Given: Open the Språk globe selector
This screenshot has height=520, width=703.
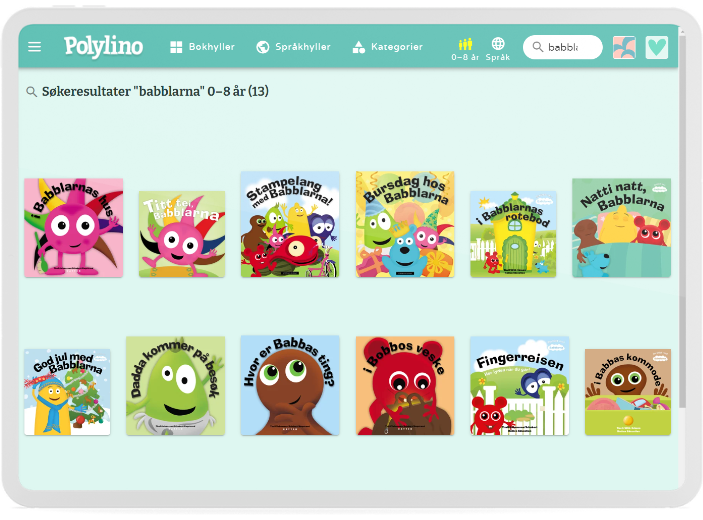Looking at the screenshot, I should 498,49.
